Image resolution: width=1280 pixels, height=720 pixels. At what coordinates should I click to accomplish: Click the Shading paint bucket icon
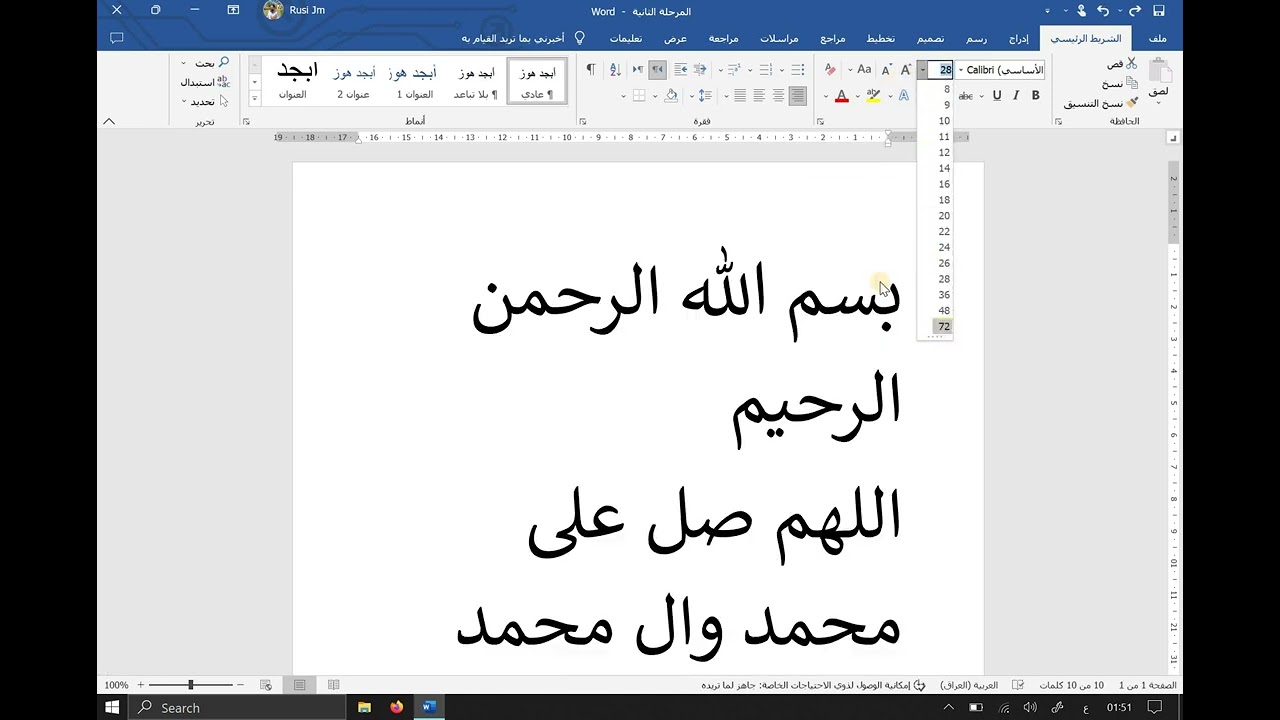point(671,96)
